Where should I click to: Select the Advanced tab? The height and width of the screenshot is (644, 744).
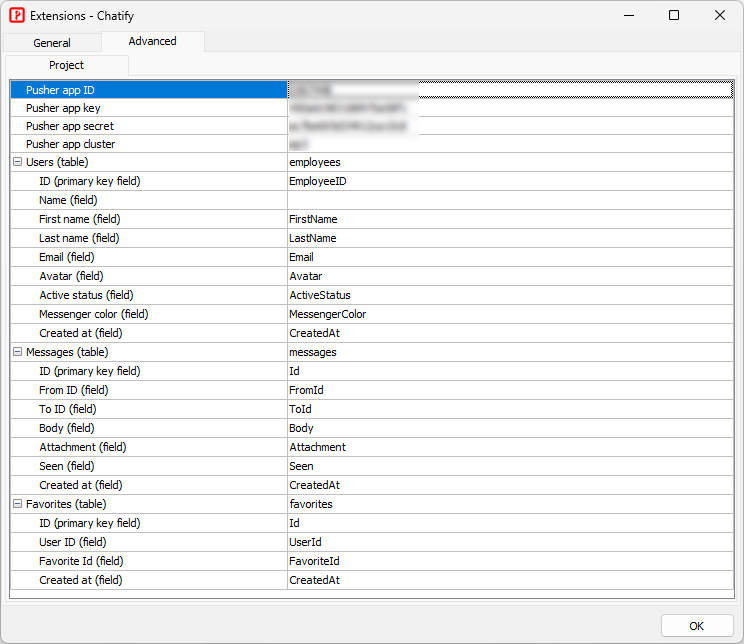pos(152,41)
